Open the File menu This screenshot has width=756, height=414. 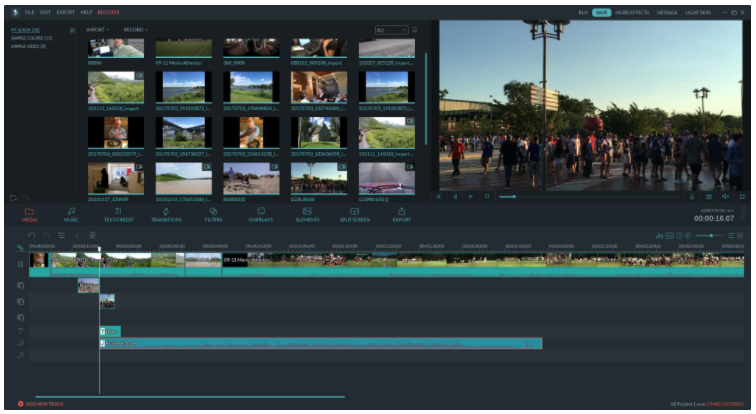pyautogui.click(x=29, y=11)
